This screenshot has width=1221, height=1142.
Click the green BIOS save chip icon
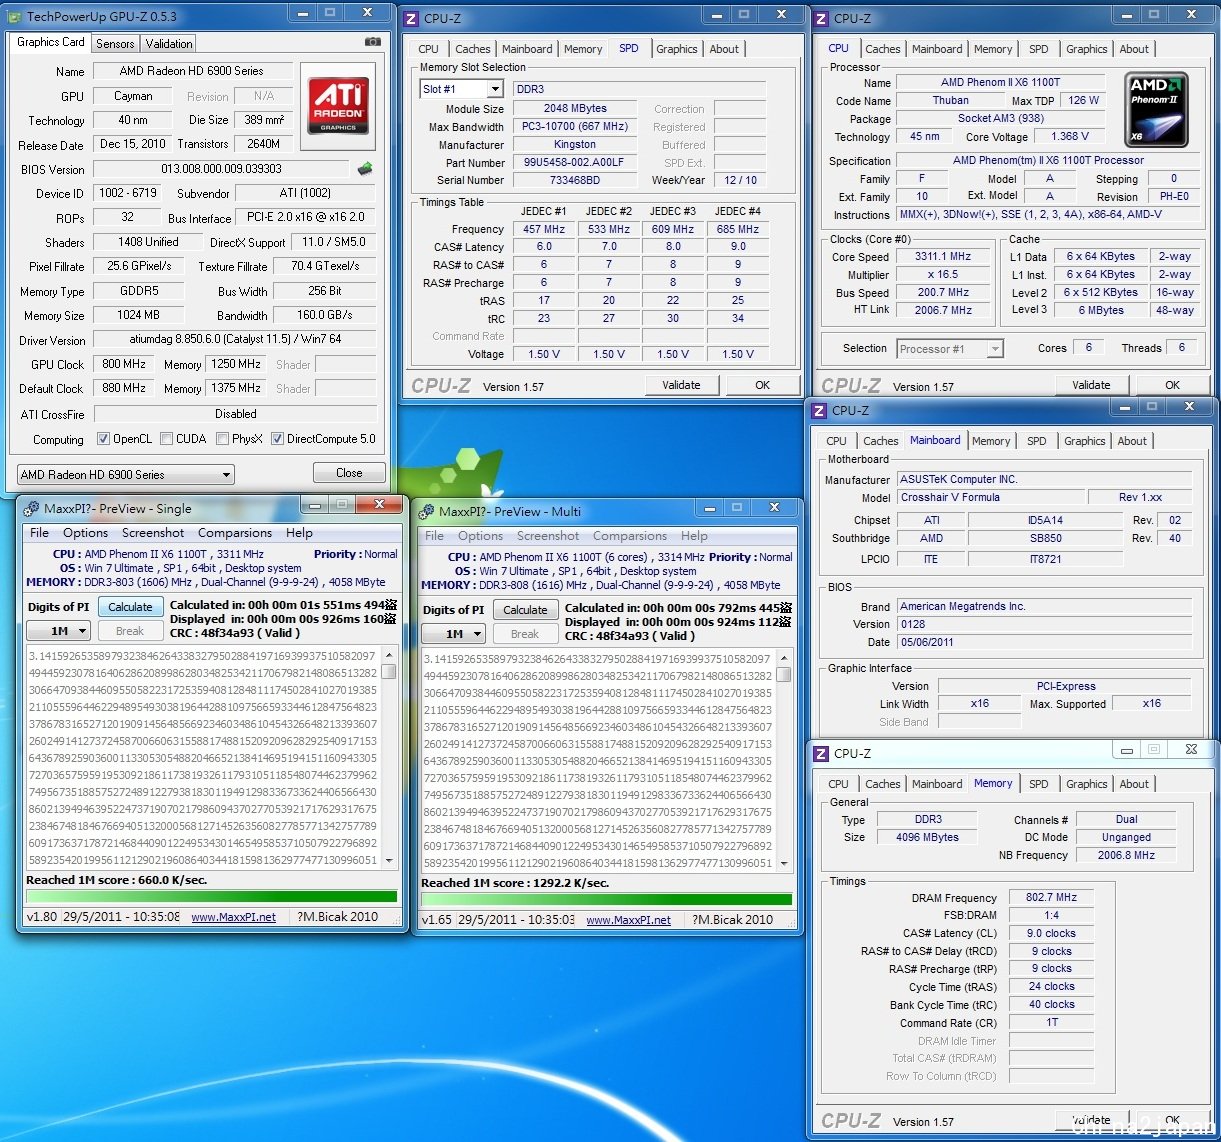(365, 169)
